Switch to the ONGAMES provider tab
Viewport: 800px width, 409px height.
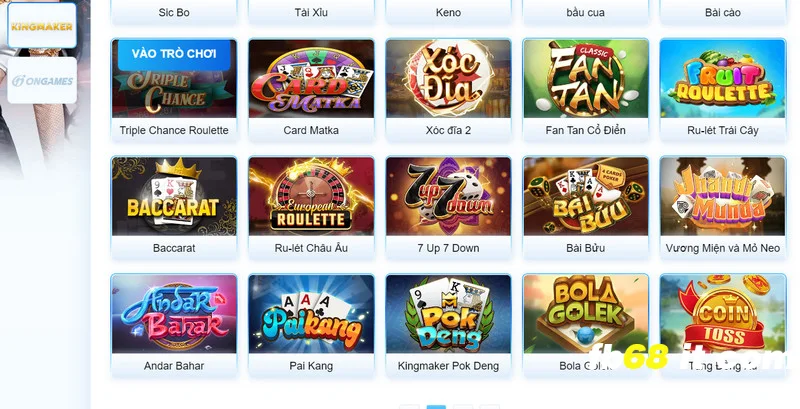42,81
